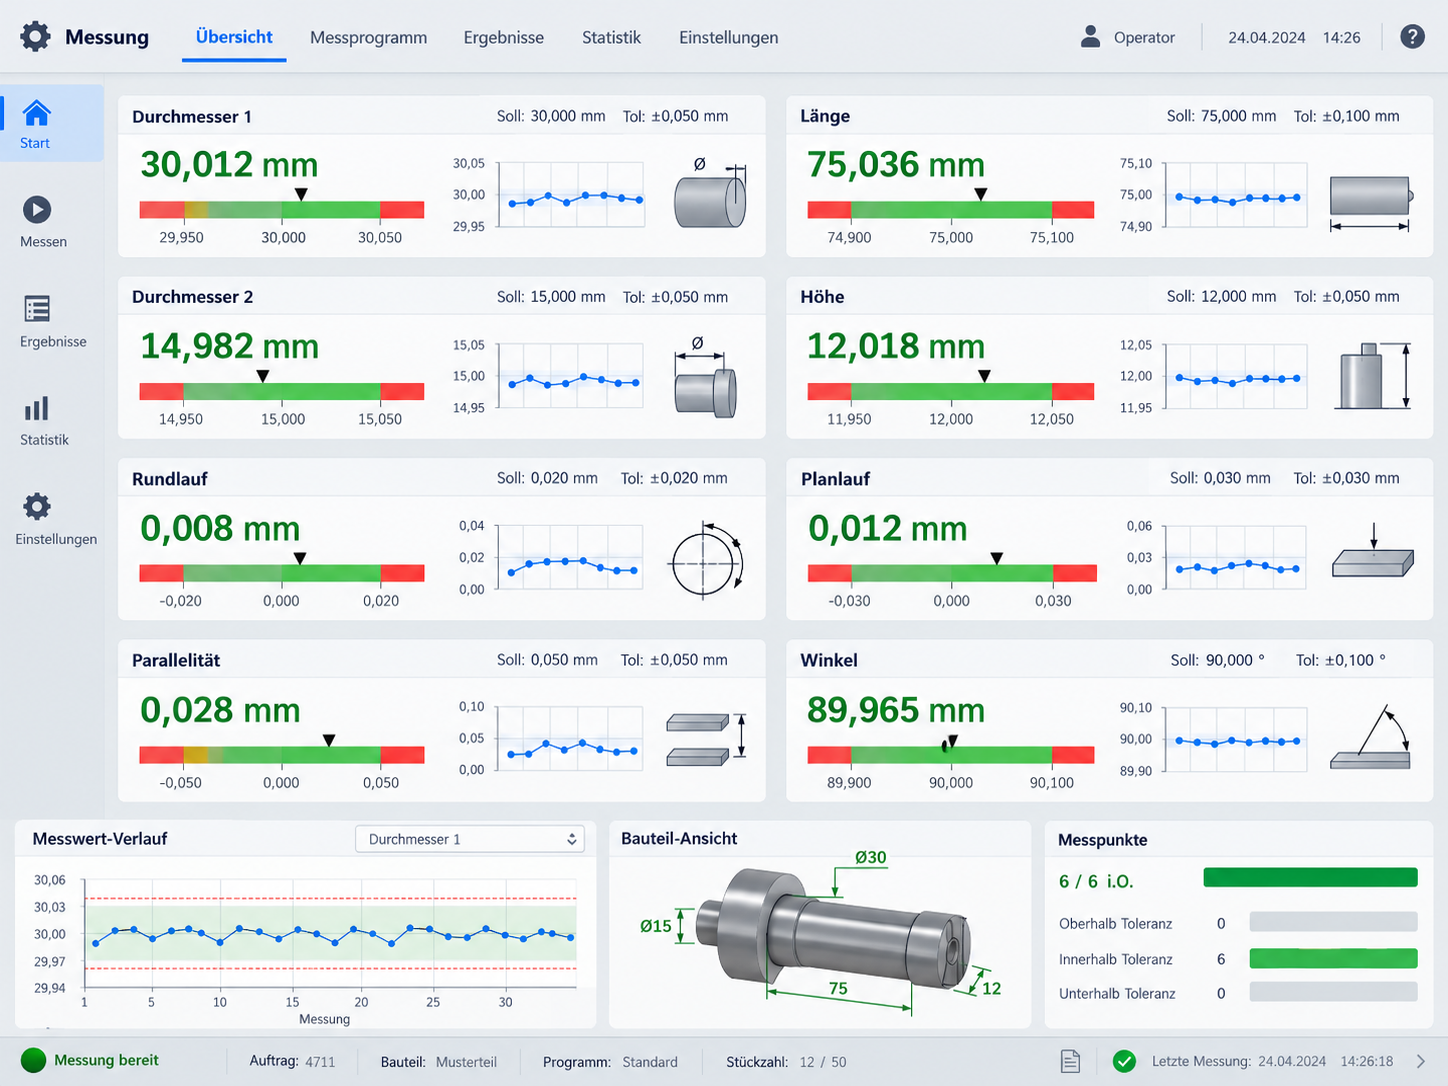Click the Länge part diagram icon

coord(1371,202)
